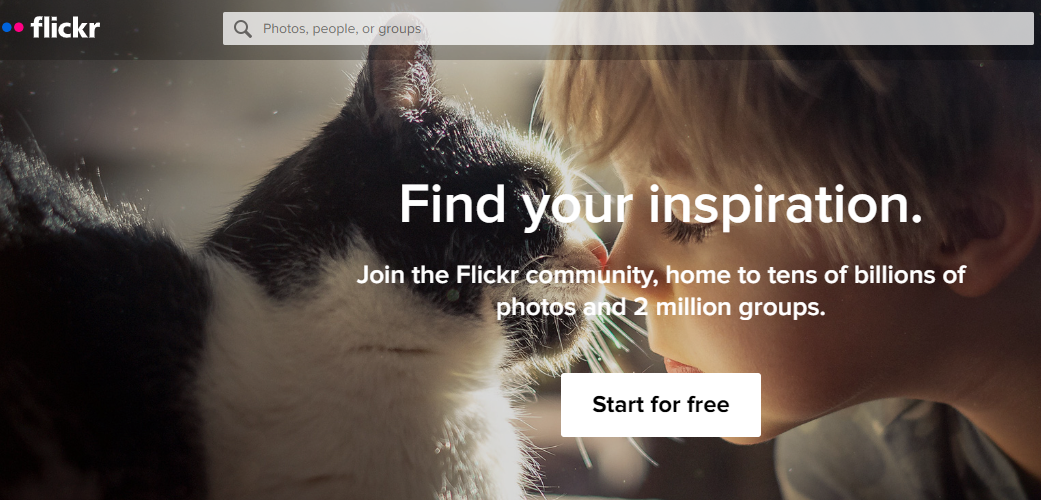Click the child's ear in the photo

(996, 226)
